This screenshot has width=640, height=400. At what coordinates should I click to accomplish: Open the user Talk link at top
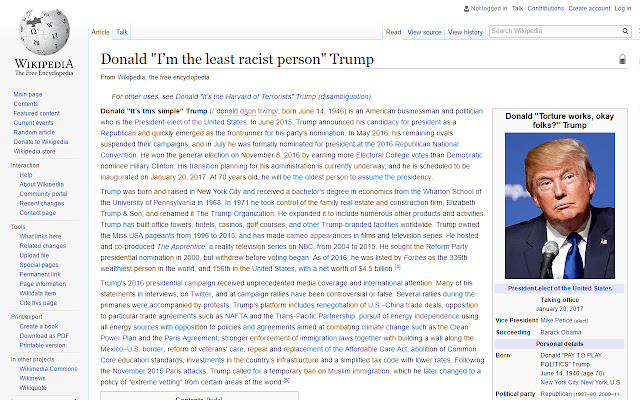tap(517, 9)
